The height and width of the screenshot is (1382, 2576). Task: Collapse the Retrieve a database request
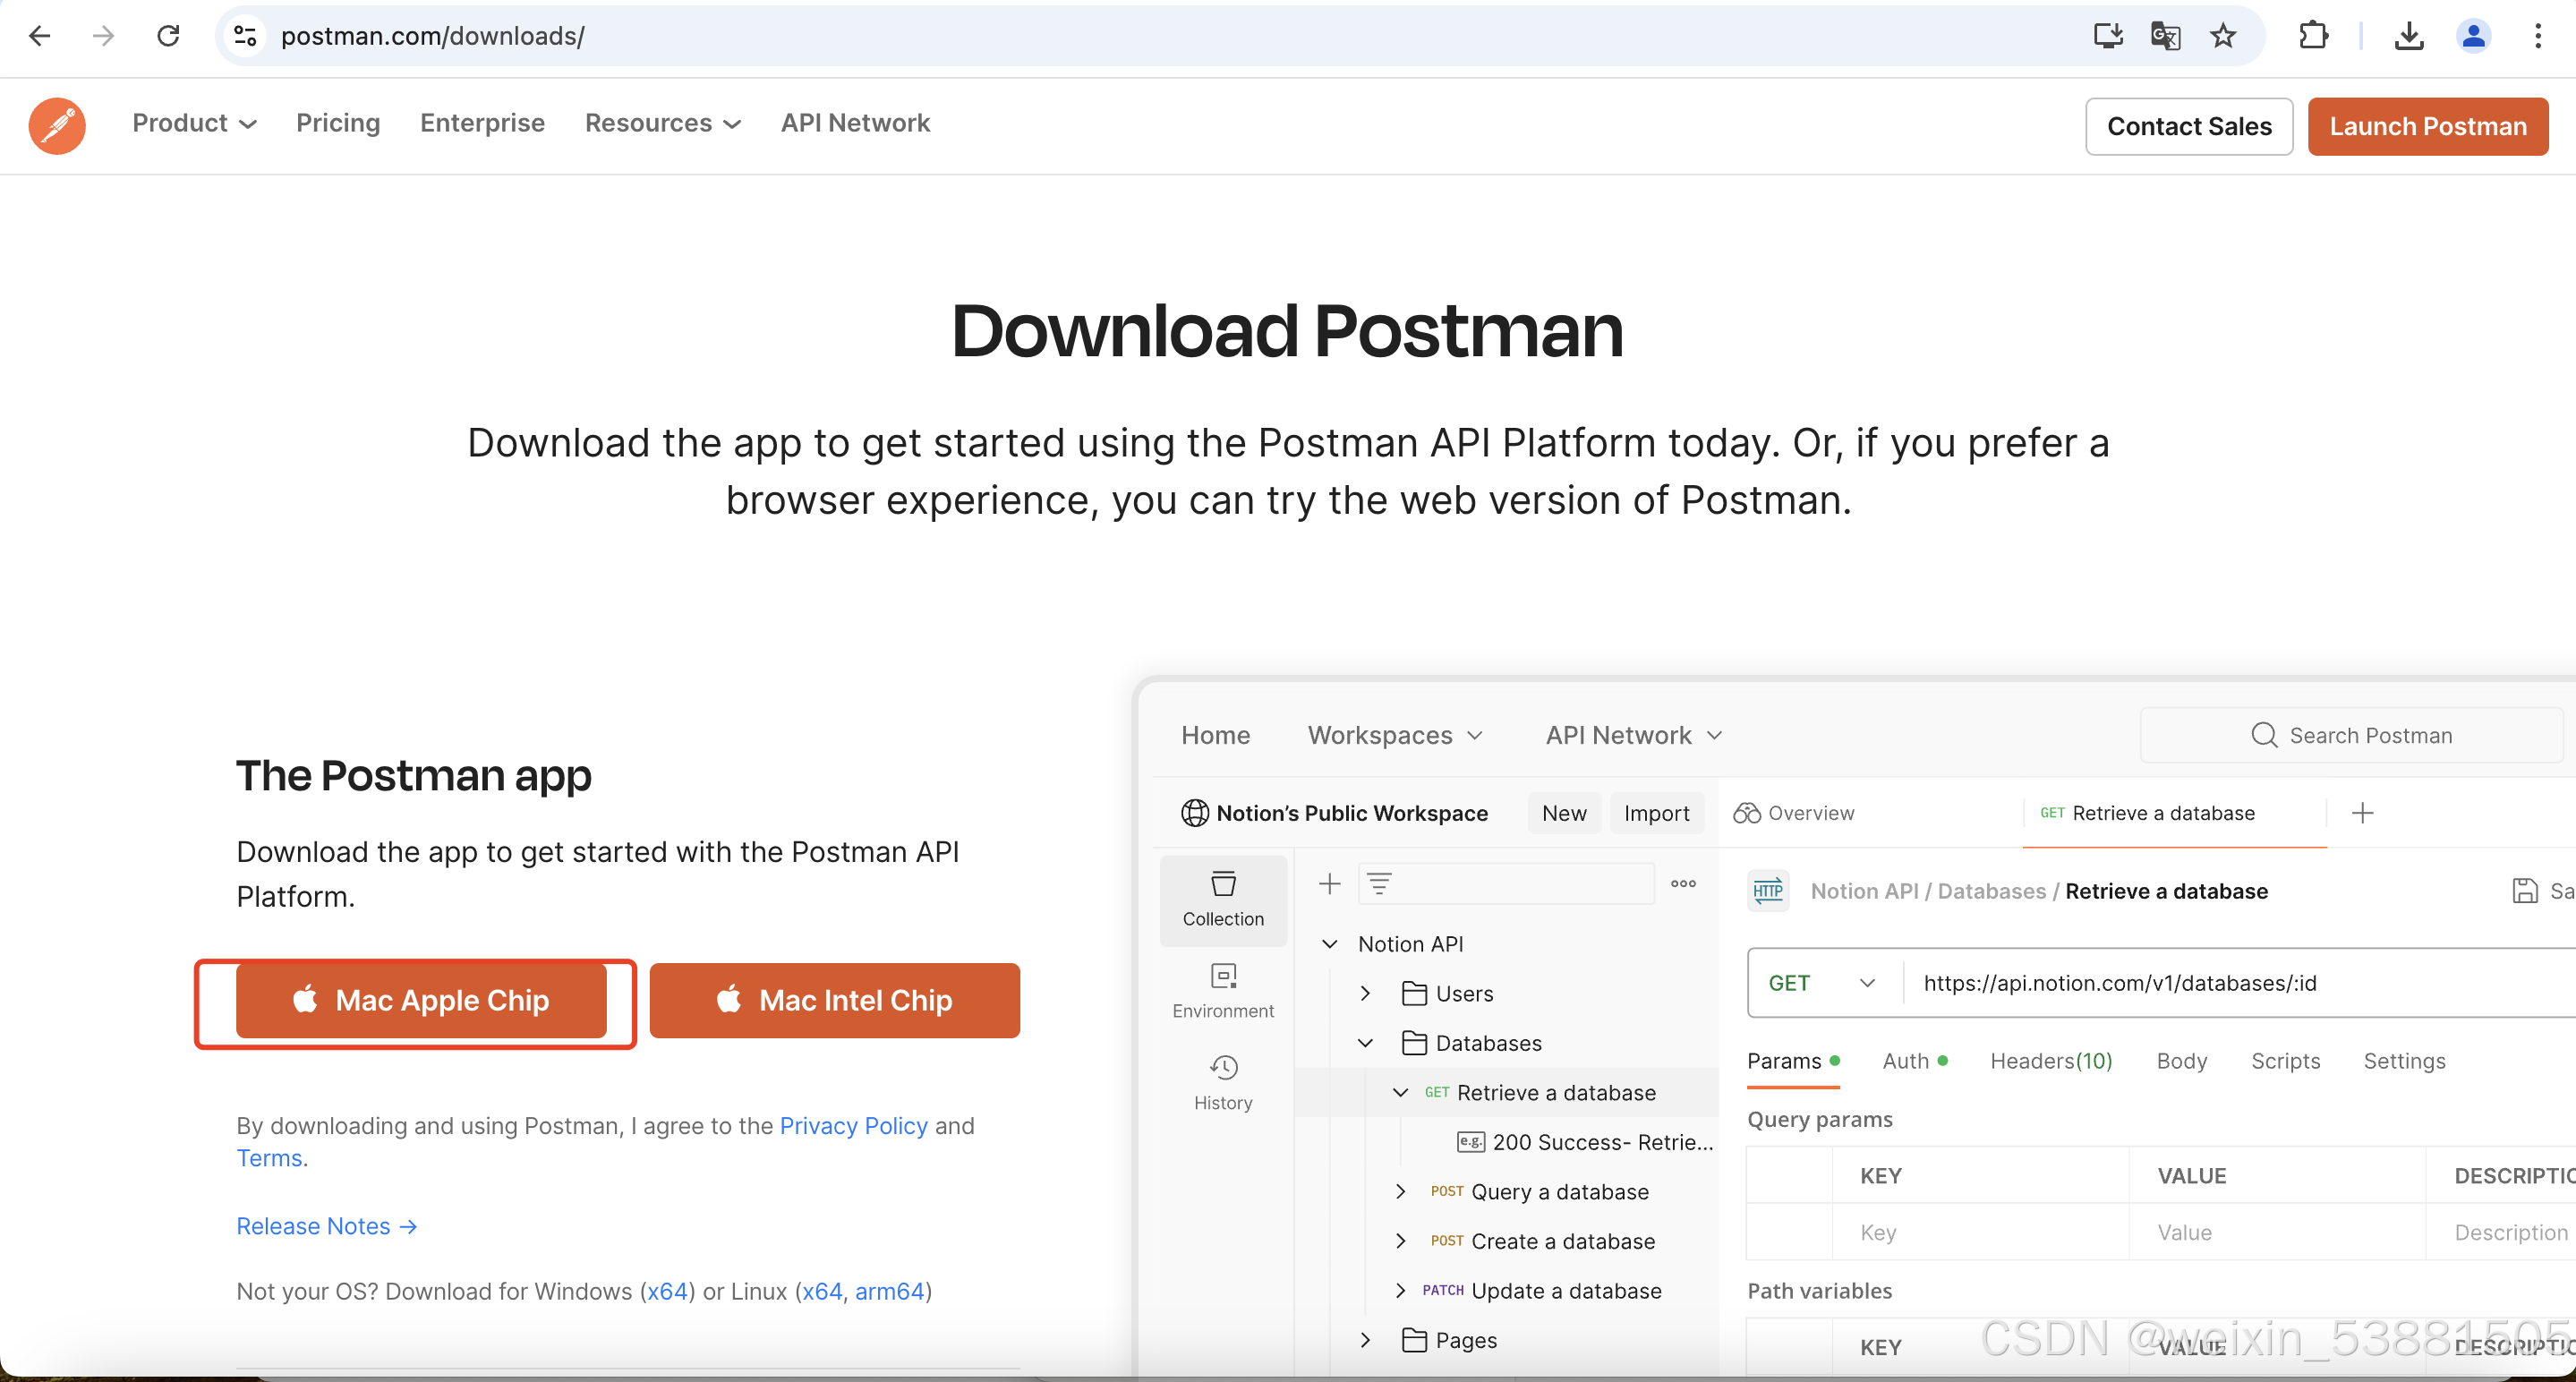tap(1400, 1092)
